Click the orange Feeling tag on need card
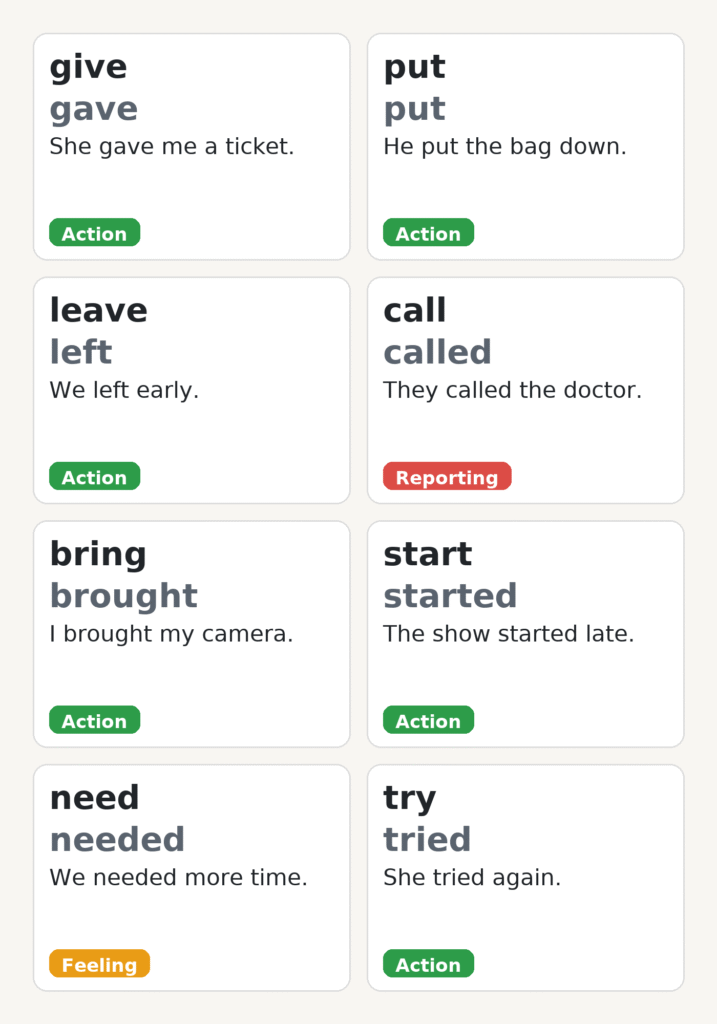 tap(99, 965)
